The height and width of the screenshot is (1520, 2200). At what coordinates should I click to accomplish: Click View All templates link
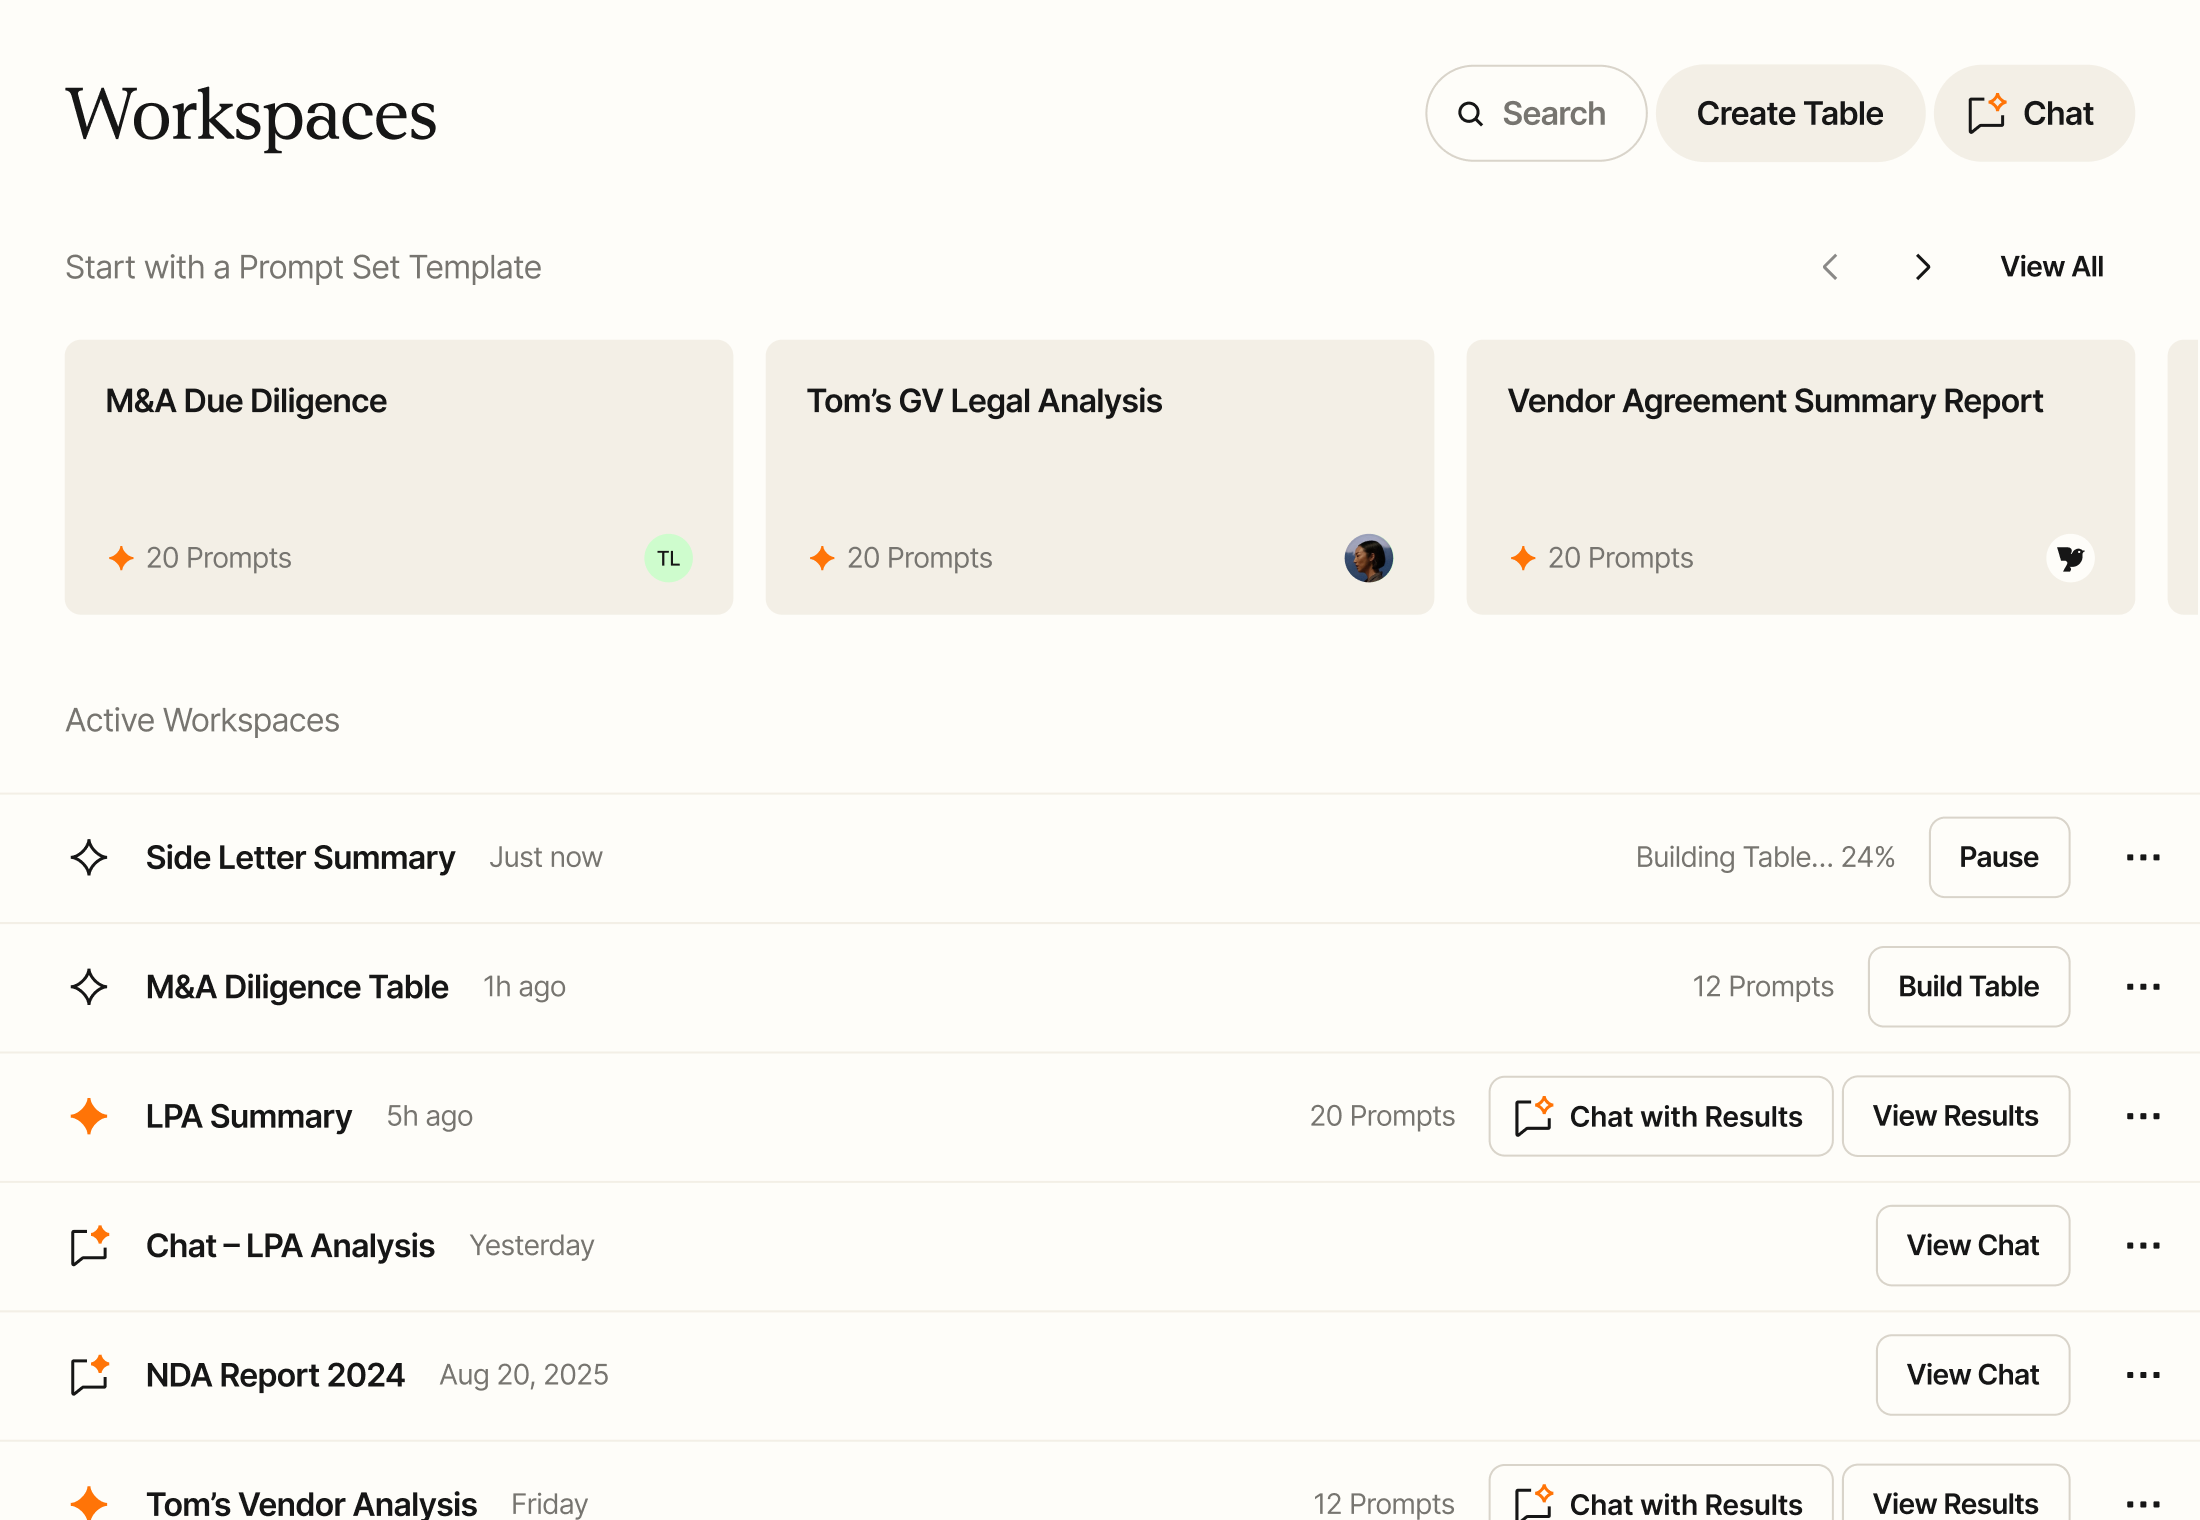pyautogui.click(x=2051, y=267)
